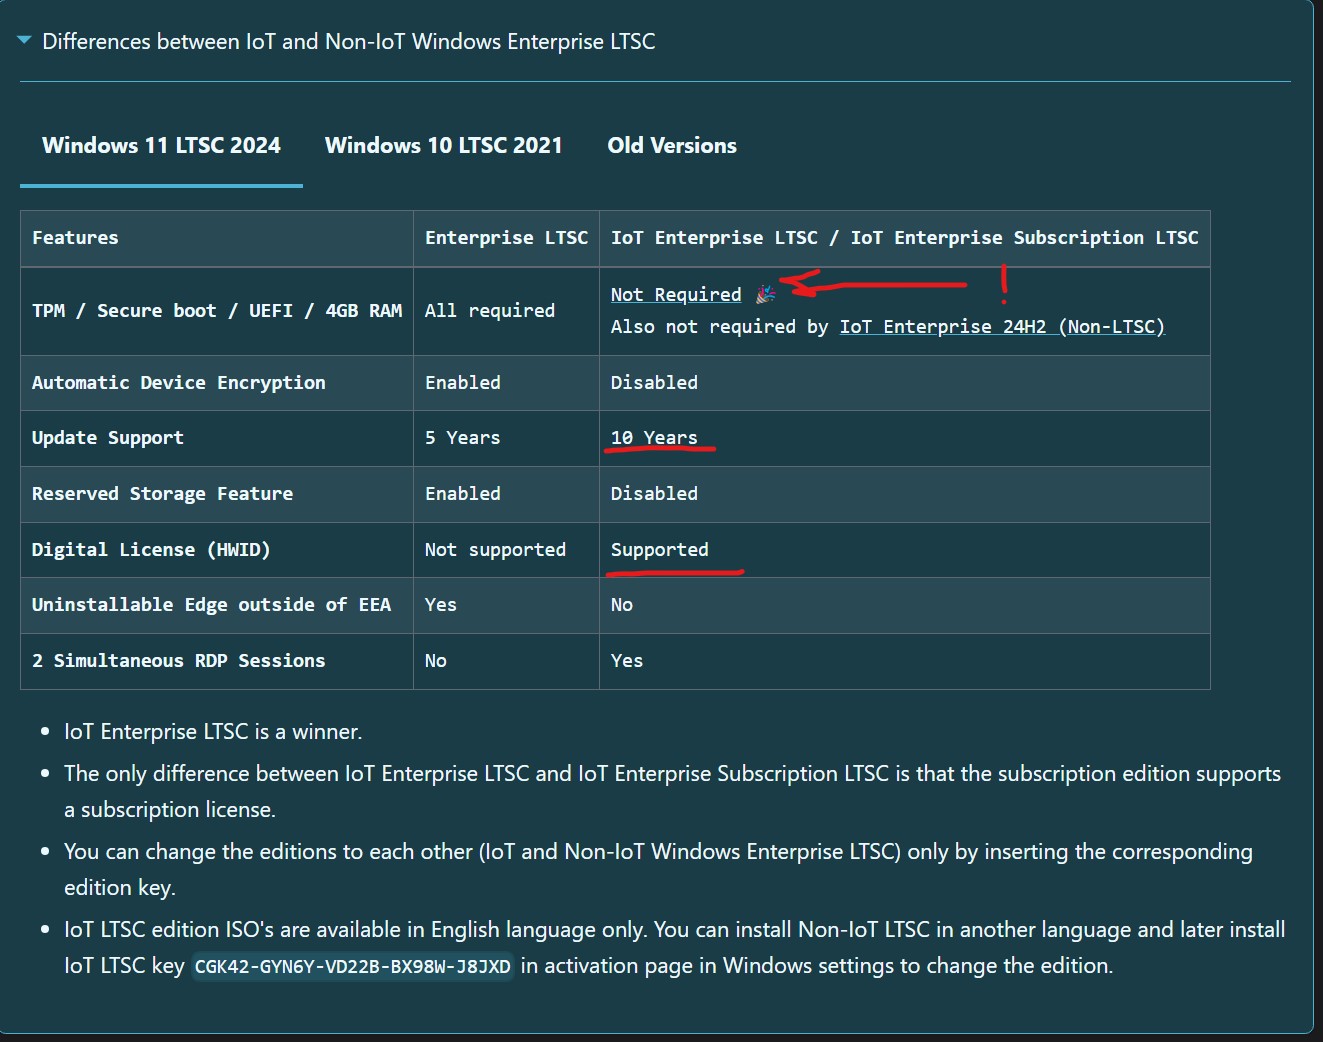This screenshot has height=1042, width=1323.
Task: Select the Windows 11 LTSC 2024 tab
Action: pyautogui.click(x=161, y=146)
